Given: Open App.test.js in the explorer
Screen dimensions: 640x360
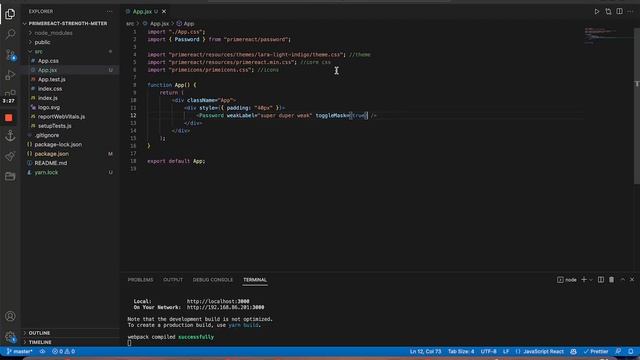Looking at the screenshot, I should [52, 79].
